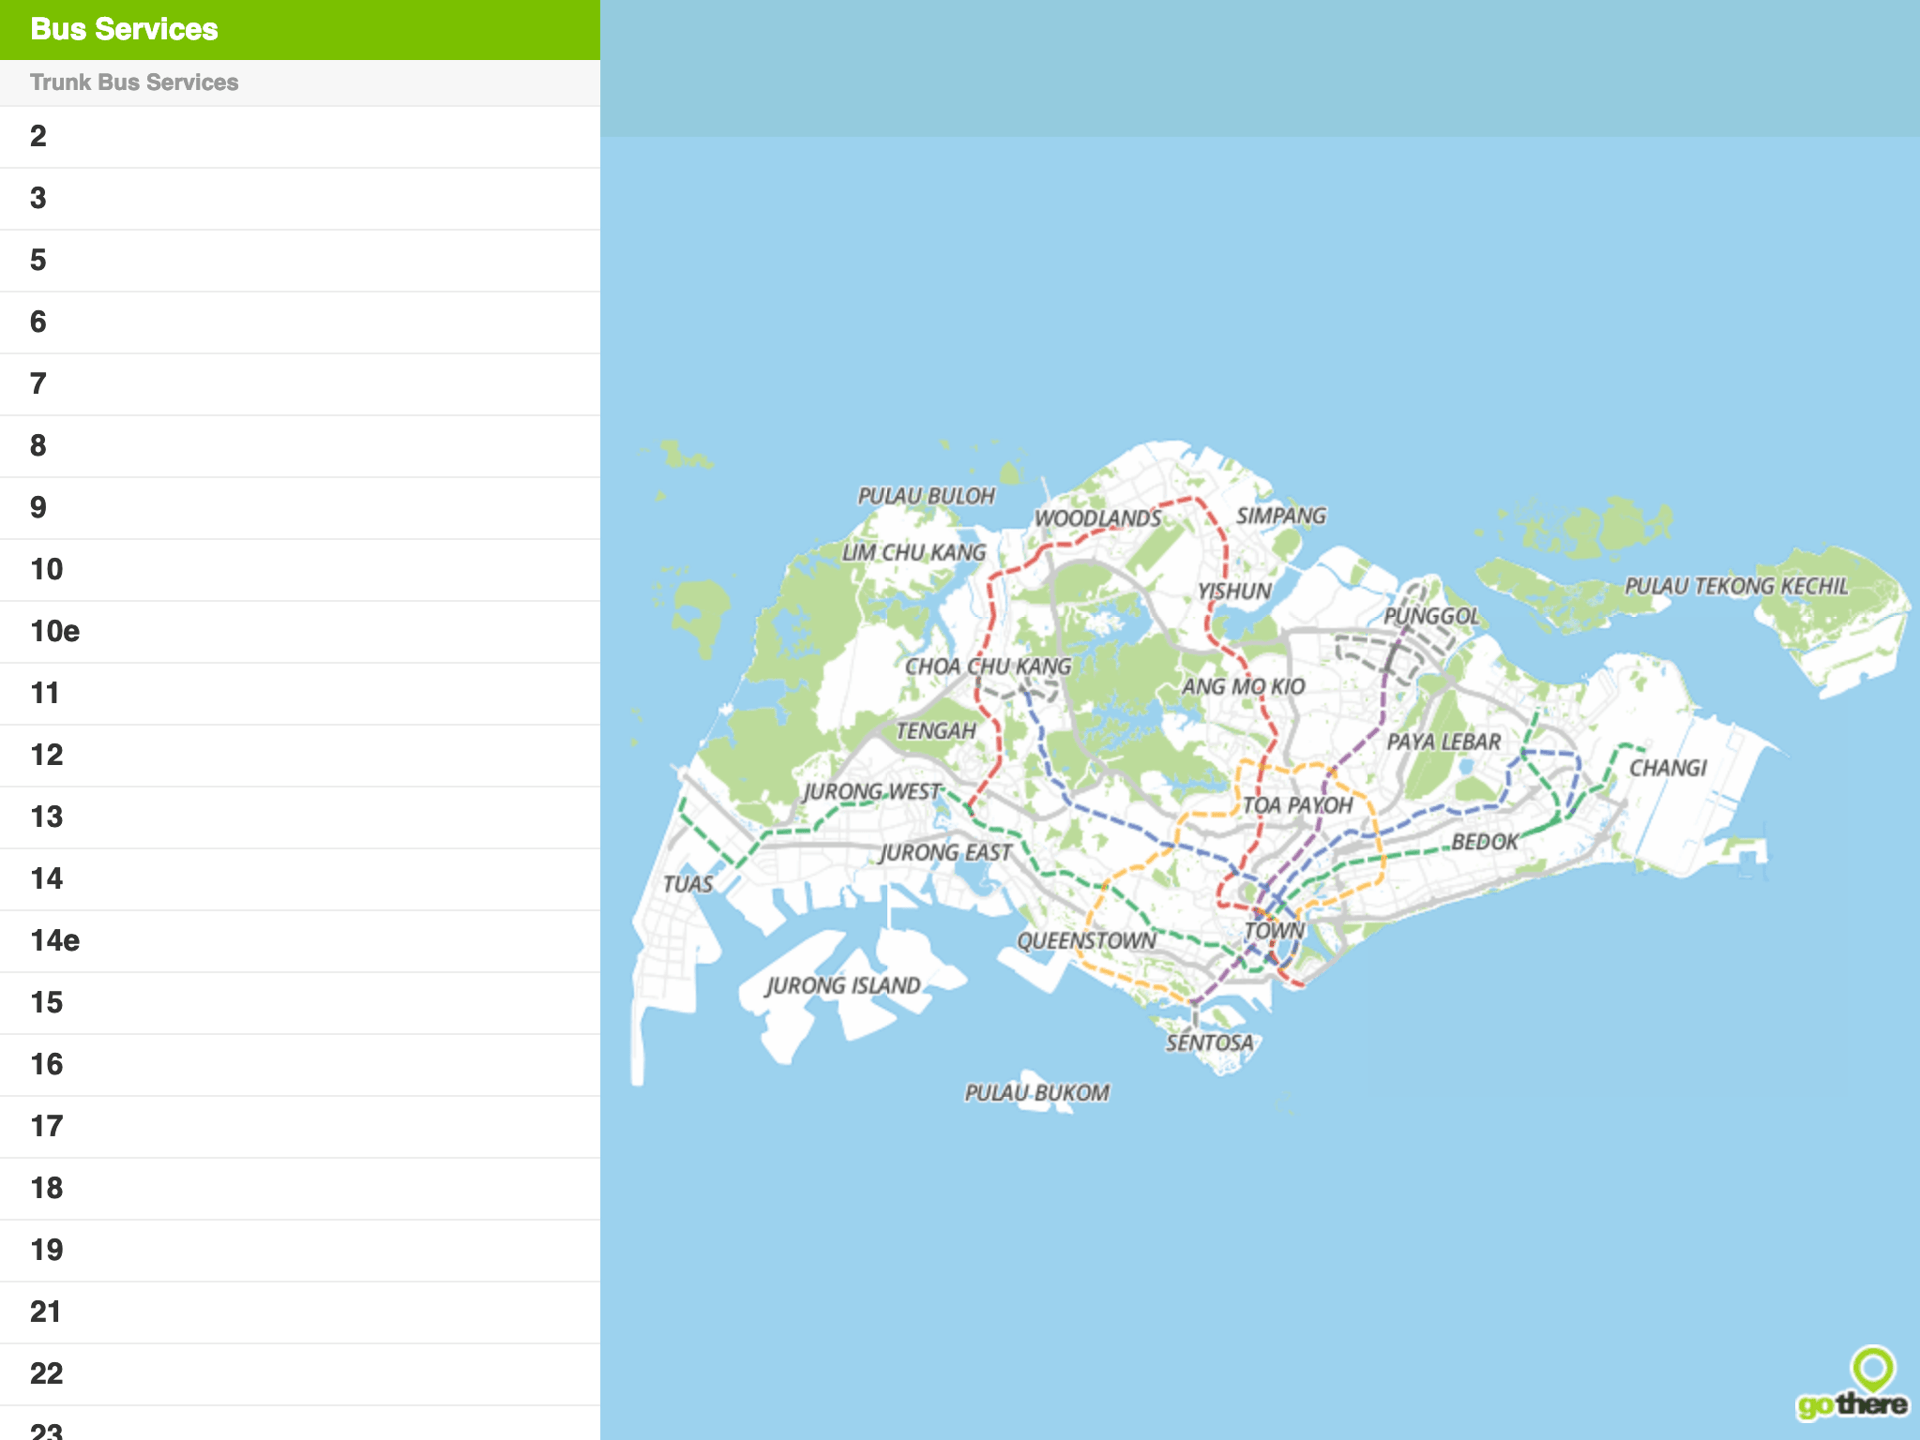Open bus service 10 details
The image size is (1920, 1440).
coord(46,570)
